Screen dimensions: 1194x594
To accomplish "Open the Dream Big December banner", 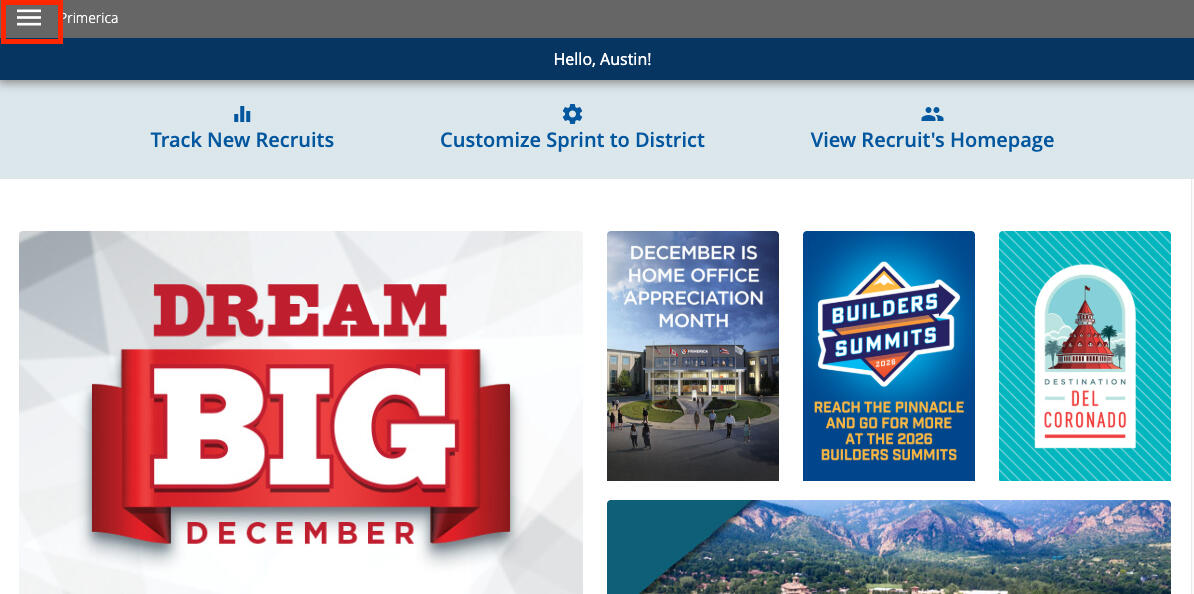I will coord(301,413).
